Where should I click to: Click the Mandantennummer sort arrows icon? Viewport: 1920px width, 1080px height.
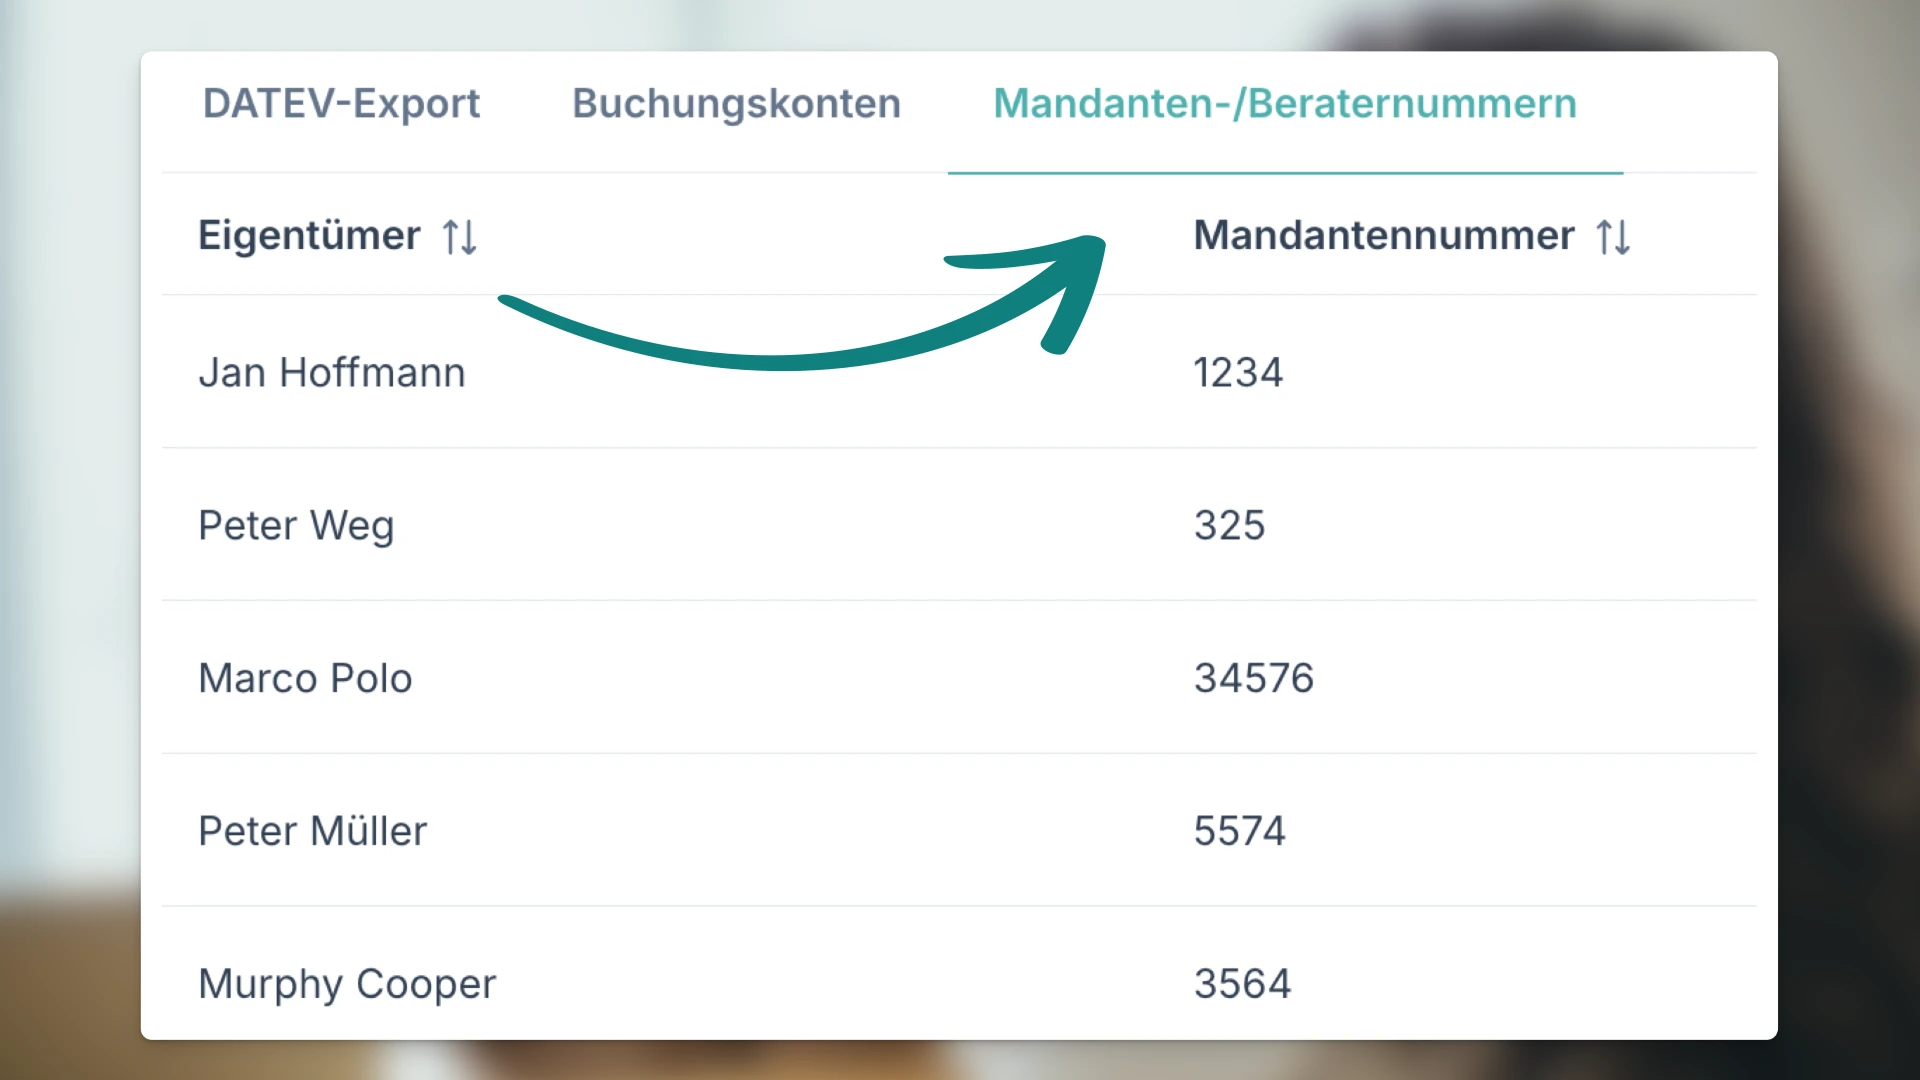[x=1613, y=237]
